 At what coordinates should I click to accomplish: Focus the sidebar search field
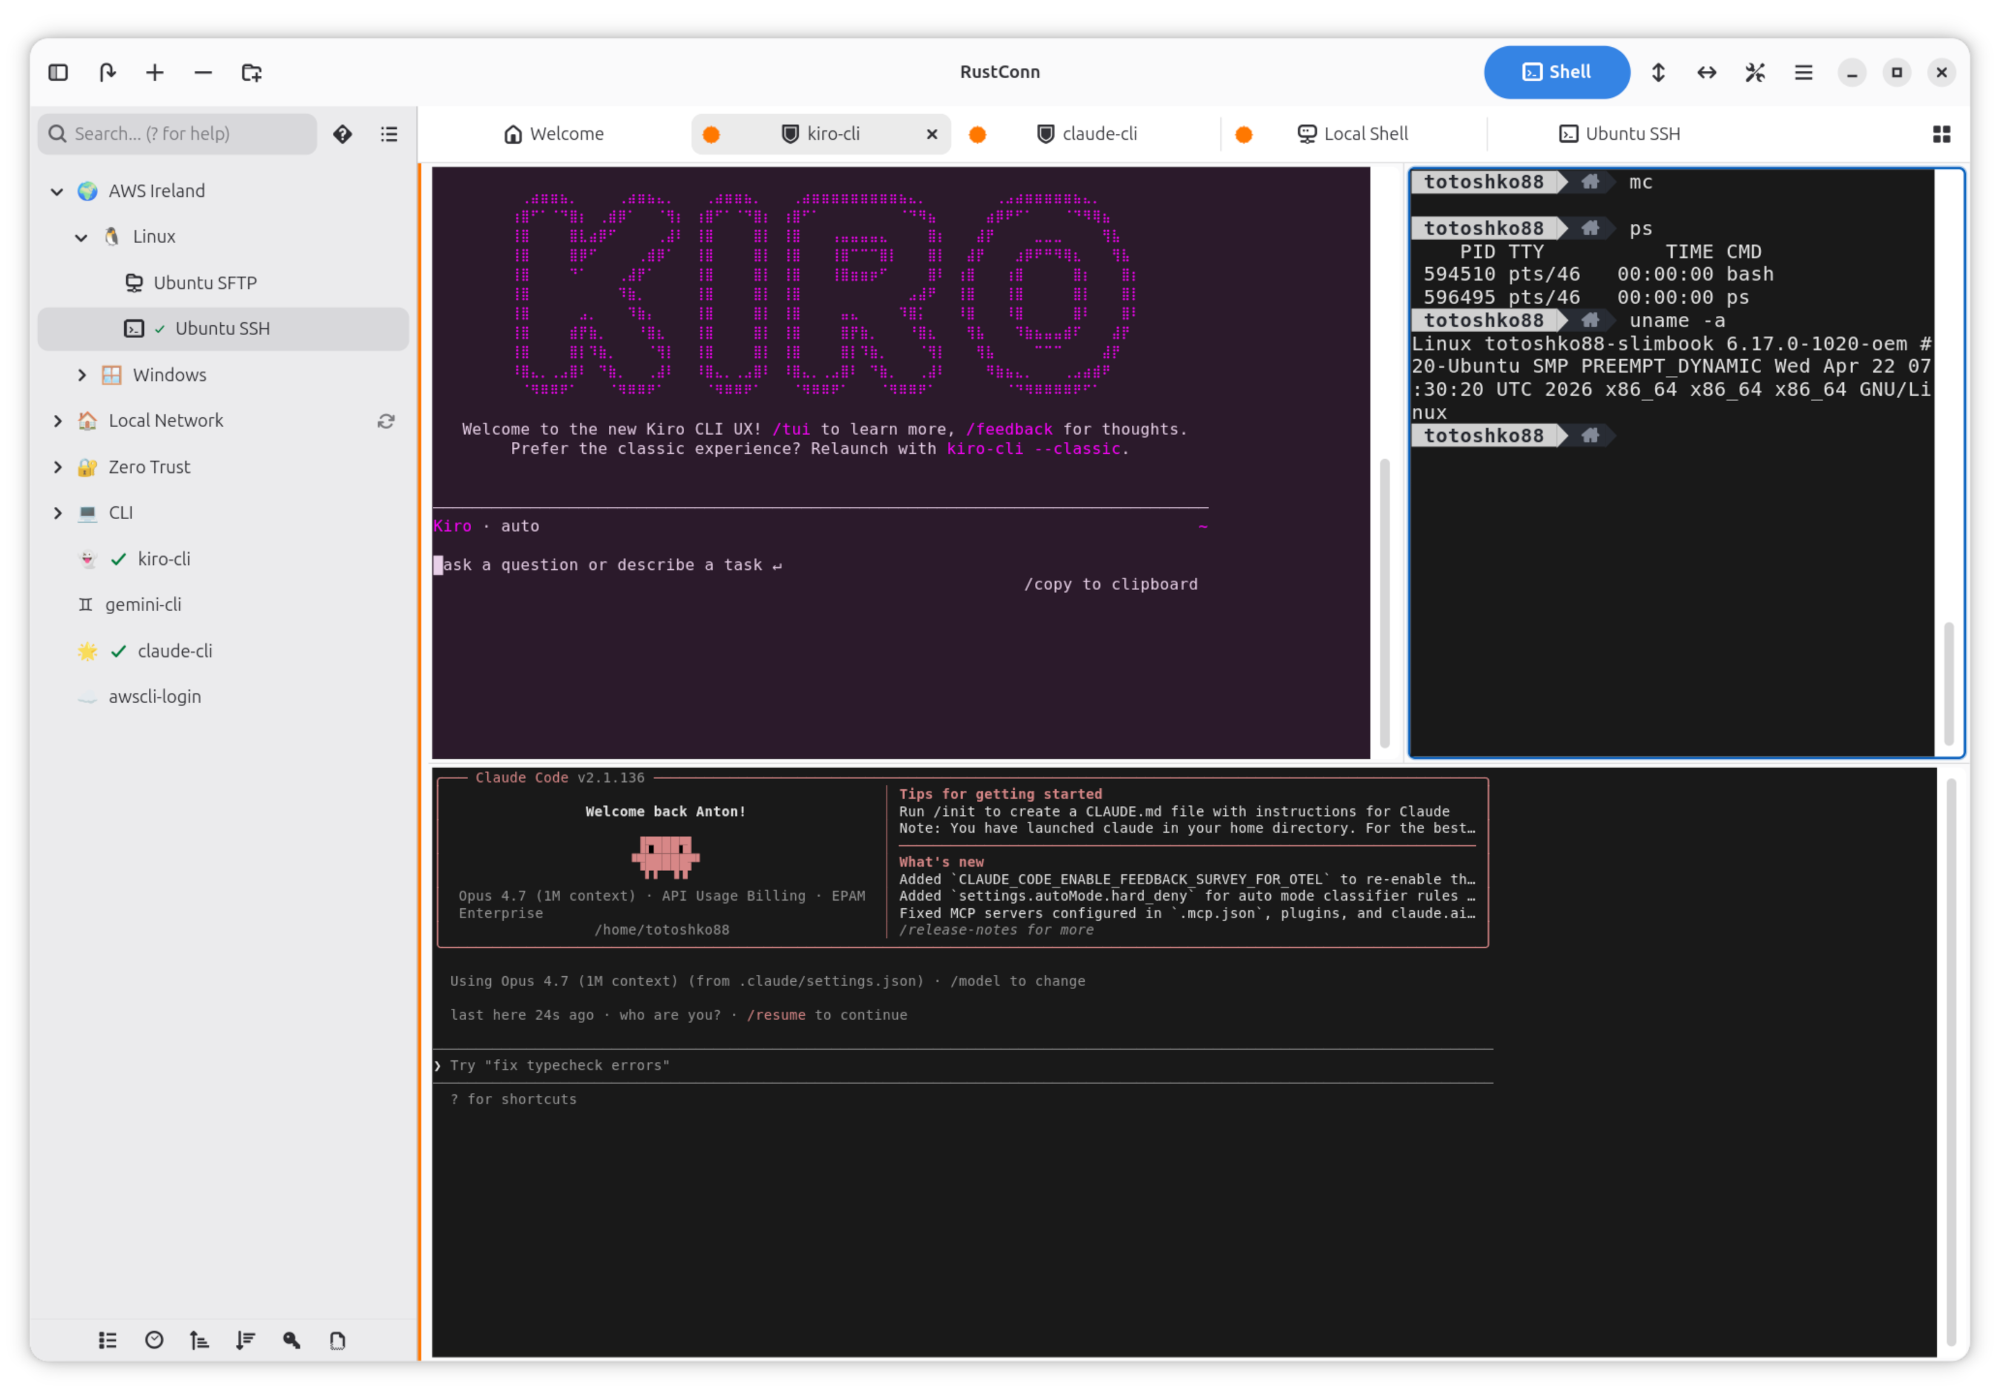coord(178,134)
